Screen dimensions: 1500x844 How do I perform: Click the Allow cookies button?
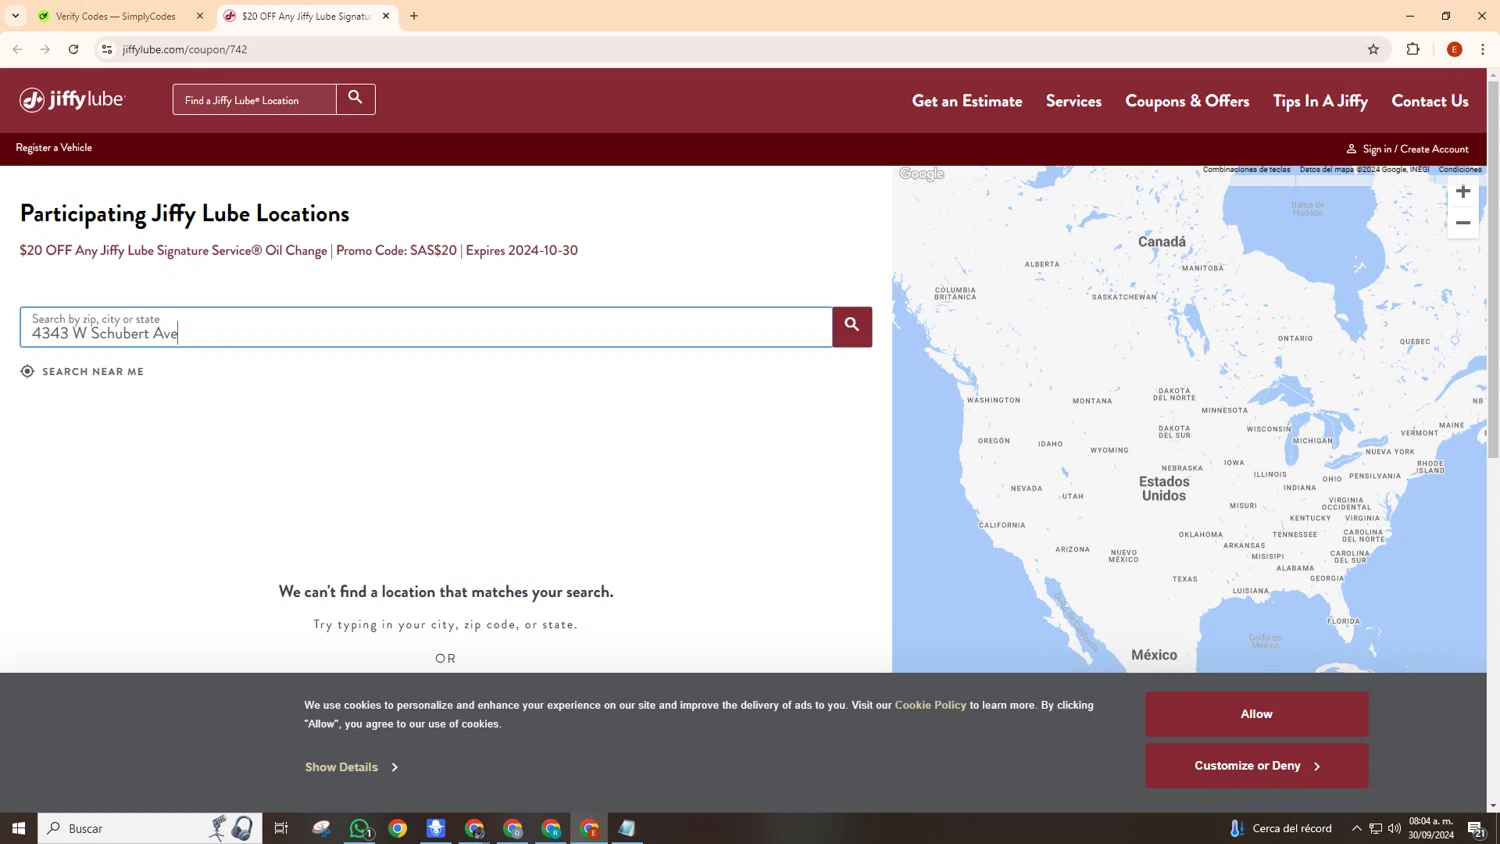1257,714
